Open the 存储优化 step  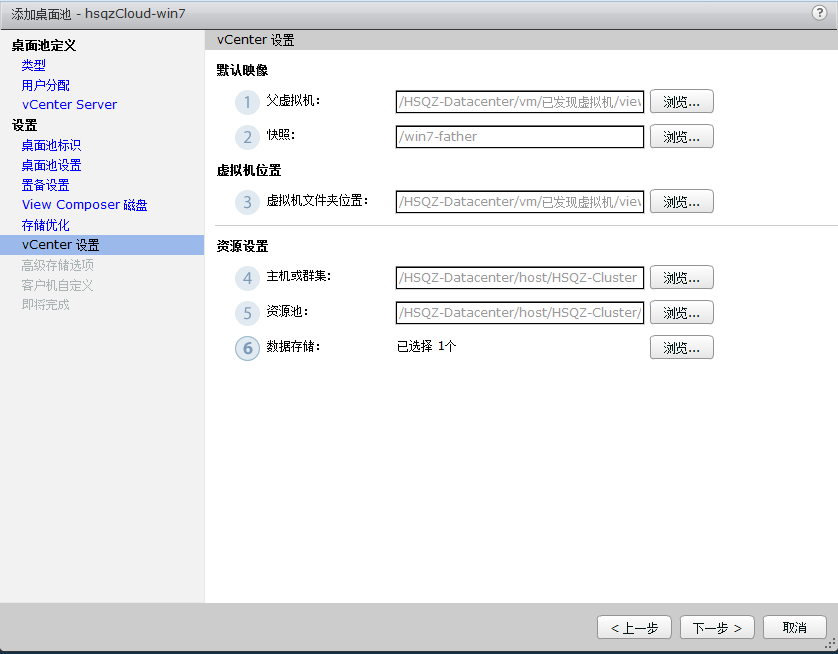click(x=45, y=225)
